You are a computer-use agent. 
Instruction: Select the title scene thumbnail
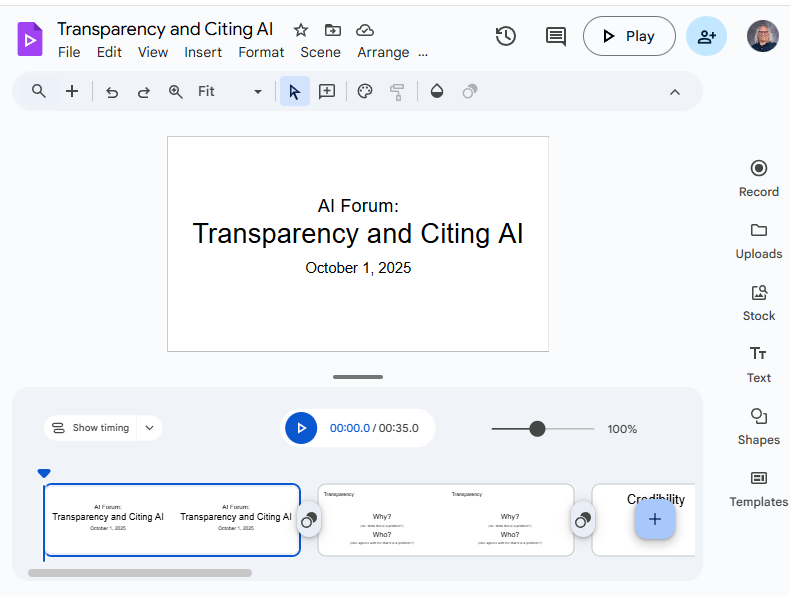(x=172, y=520)
